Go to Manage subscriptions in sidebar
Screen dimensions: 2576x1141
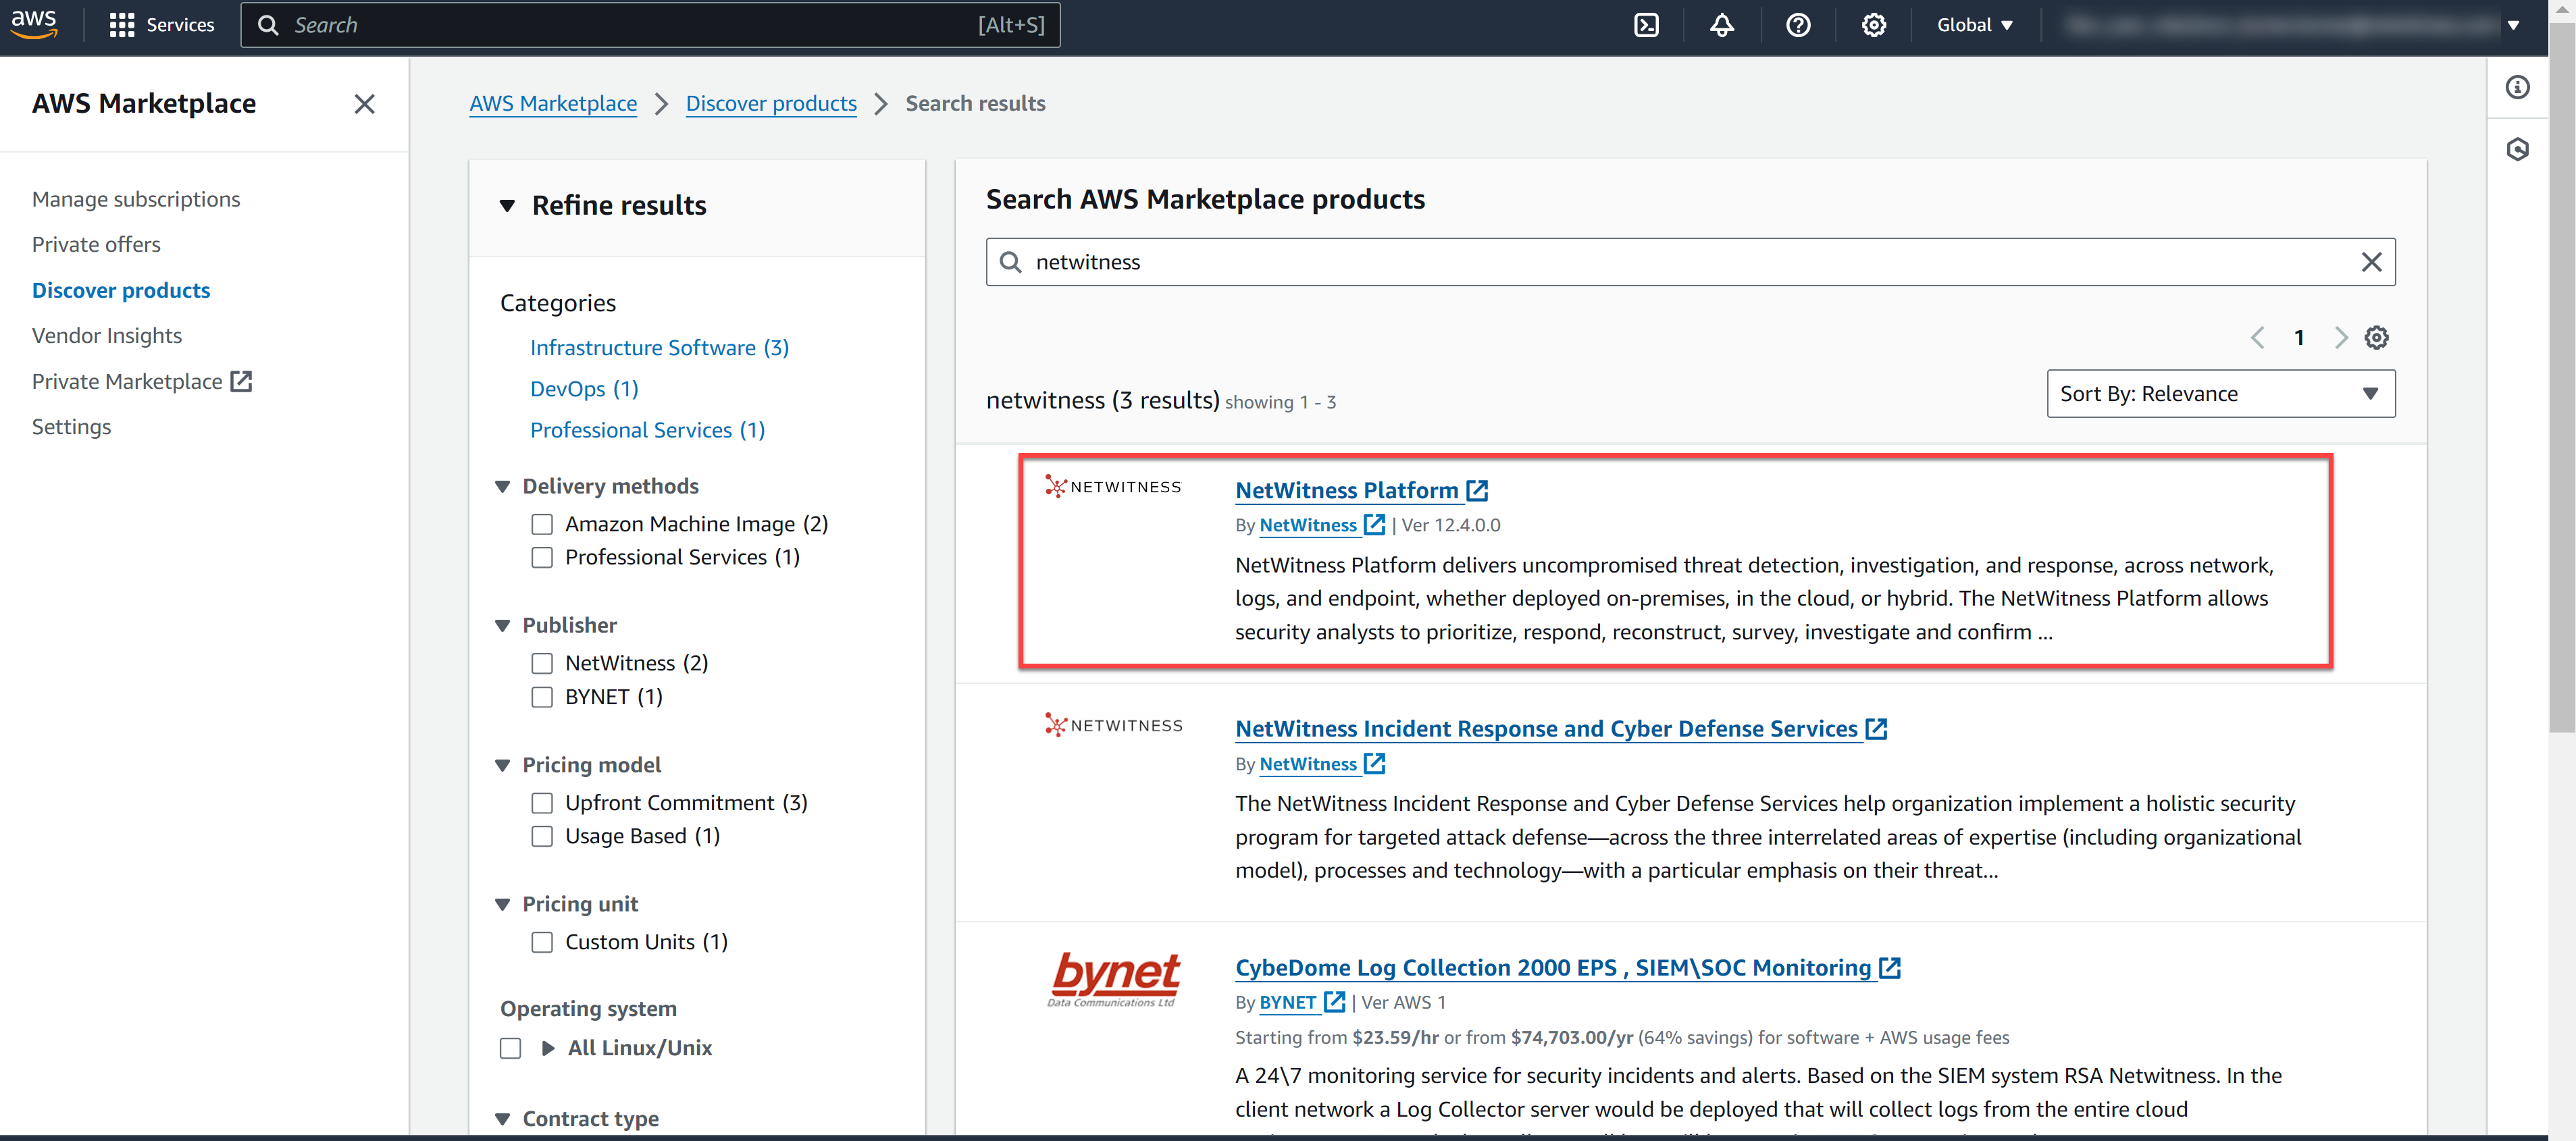point(136,199)
